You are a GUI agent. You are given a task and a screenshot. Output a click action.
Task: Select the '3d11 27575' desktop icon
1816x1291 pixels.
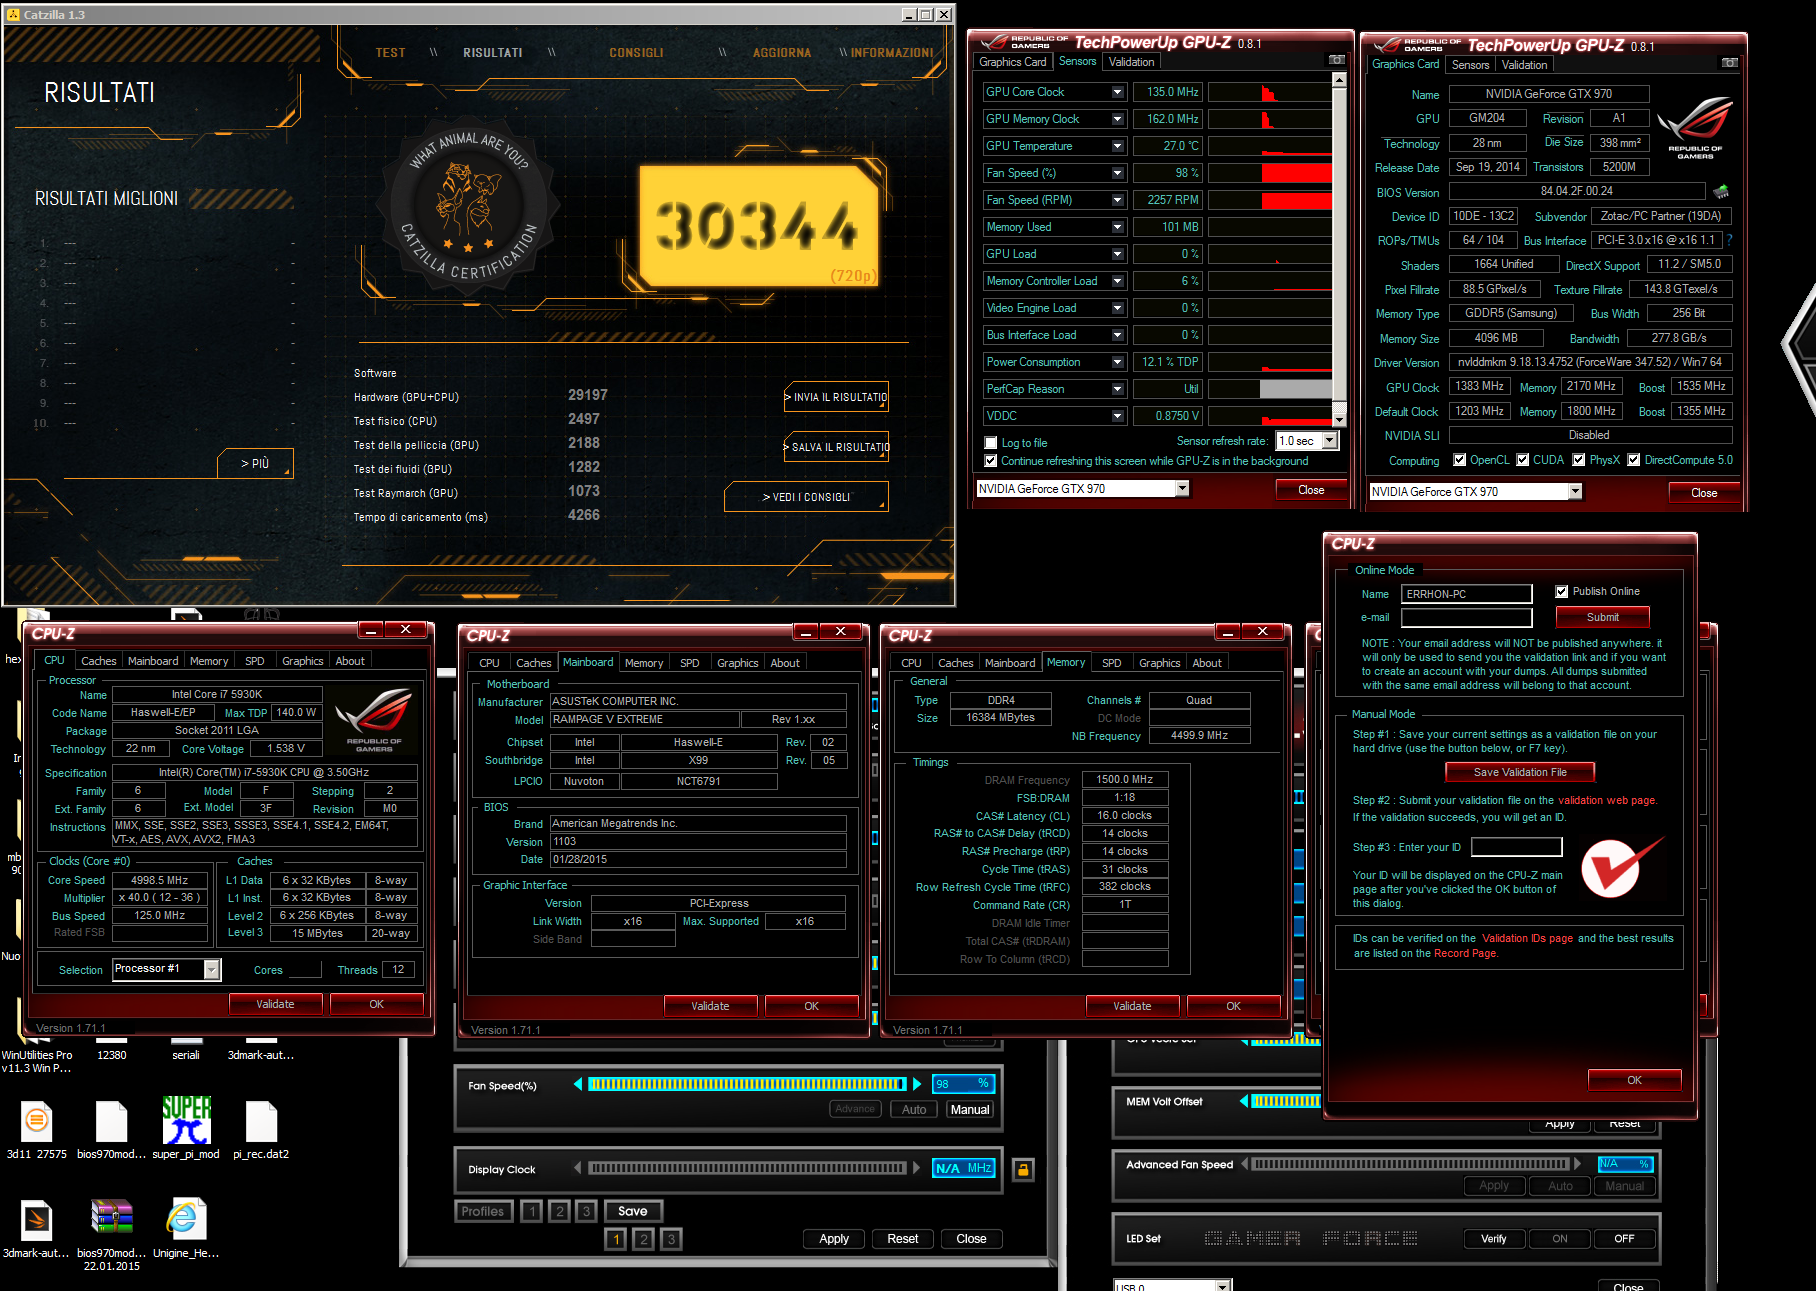37,1121
